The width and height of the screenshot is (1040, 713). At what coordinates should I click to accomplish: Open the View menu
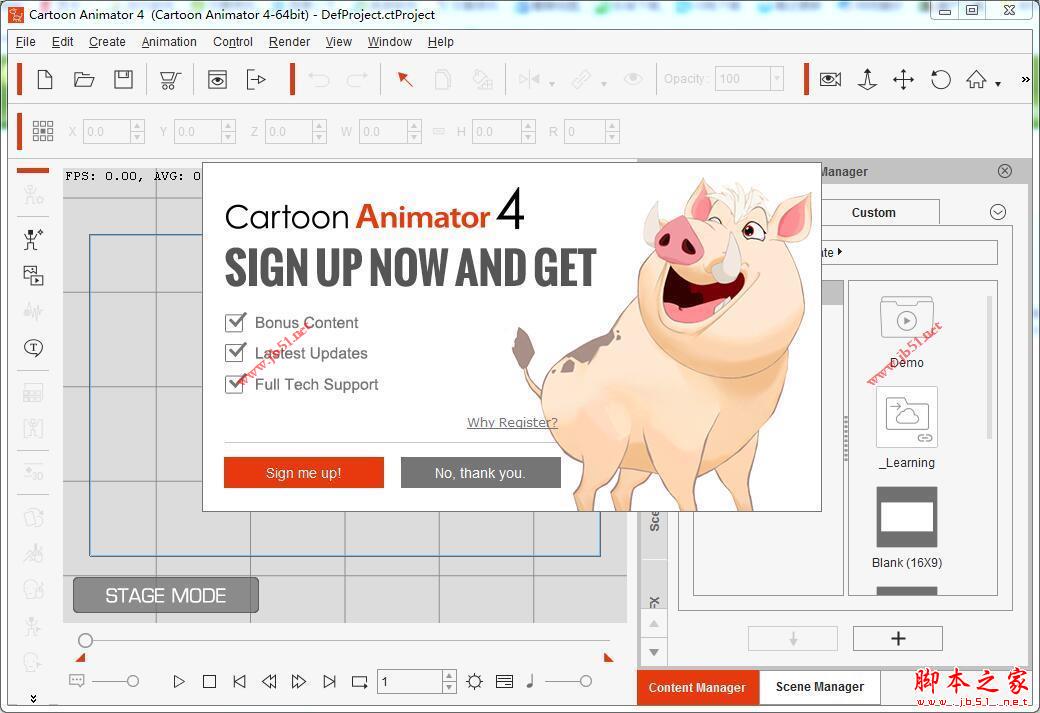[x=338, y=42]
